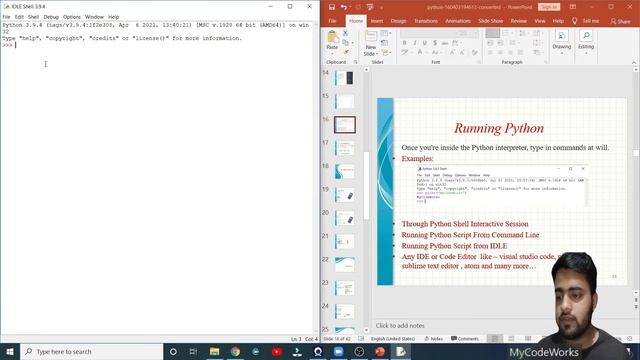Viewport: 640px width, 360px height.
Task: Switch to Slide Show tab
Action: (491, 21)
